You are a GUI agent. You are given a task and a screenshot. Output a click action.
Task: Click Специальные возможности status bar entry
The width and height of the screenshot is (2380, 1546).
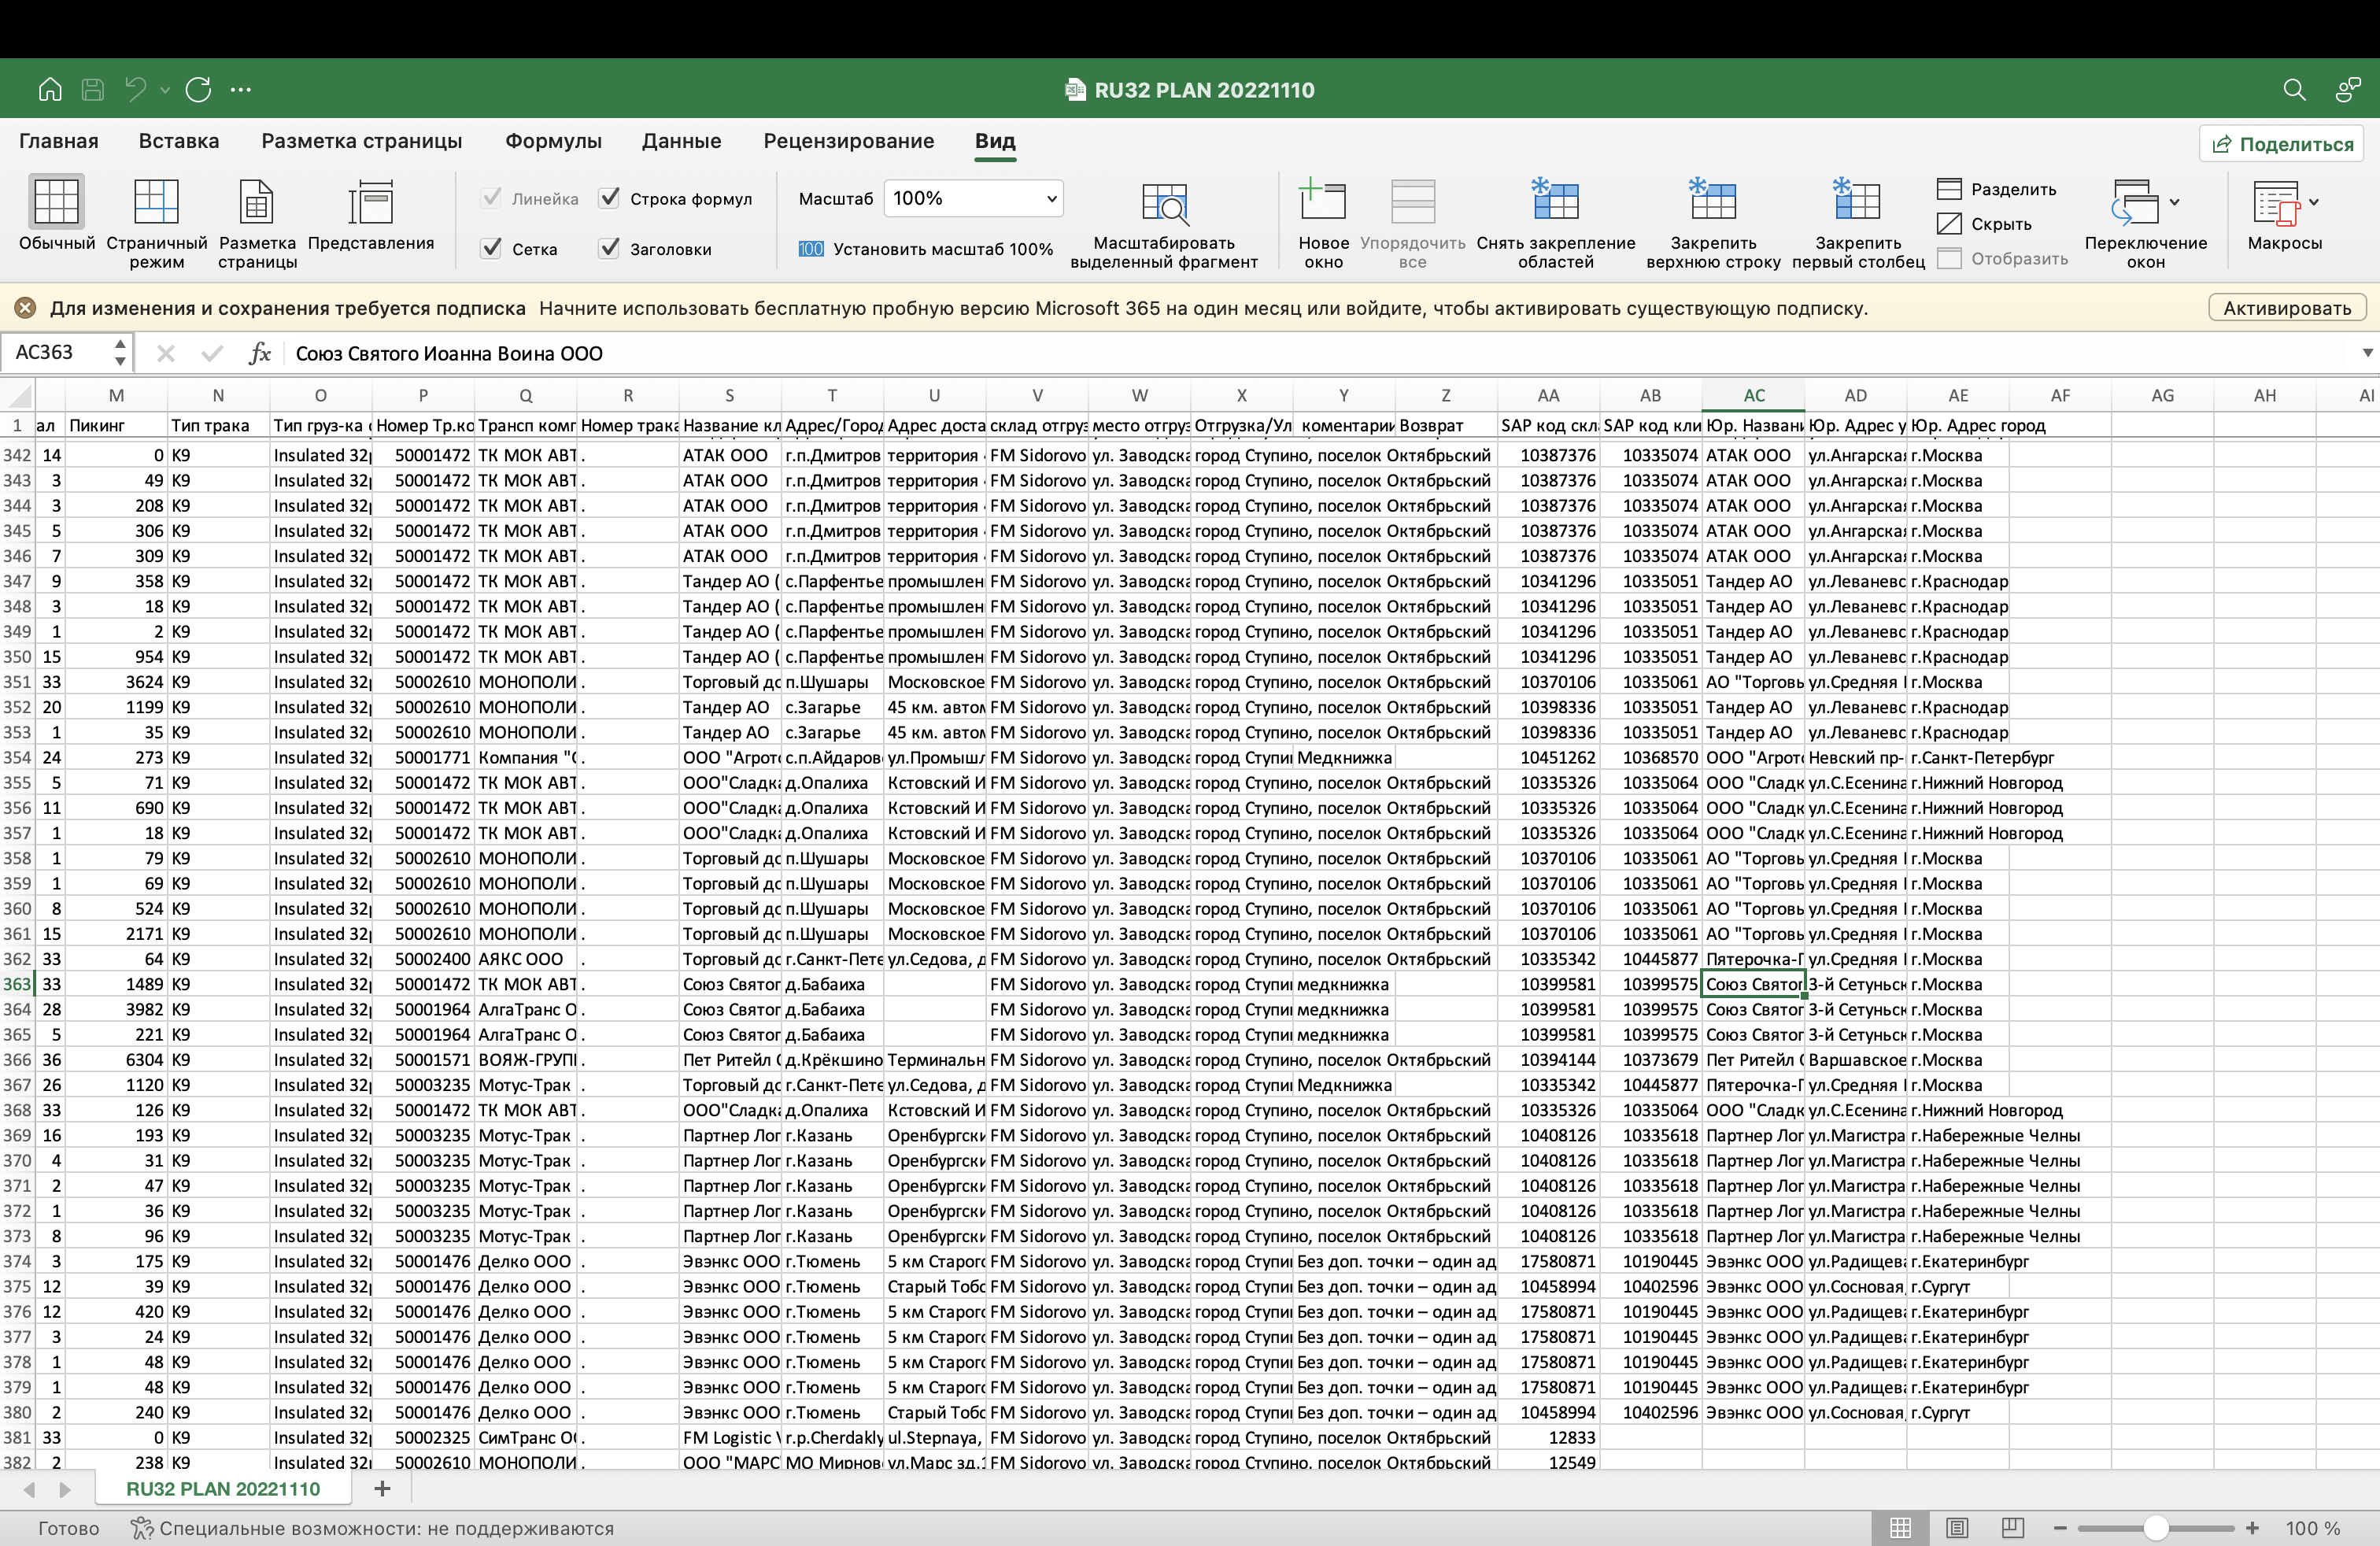[372, 1528]
